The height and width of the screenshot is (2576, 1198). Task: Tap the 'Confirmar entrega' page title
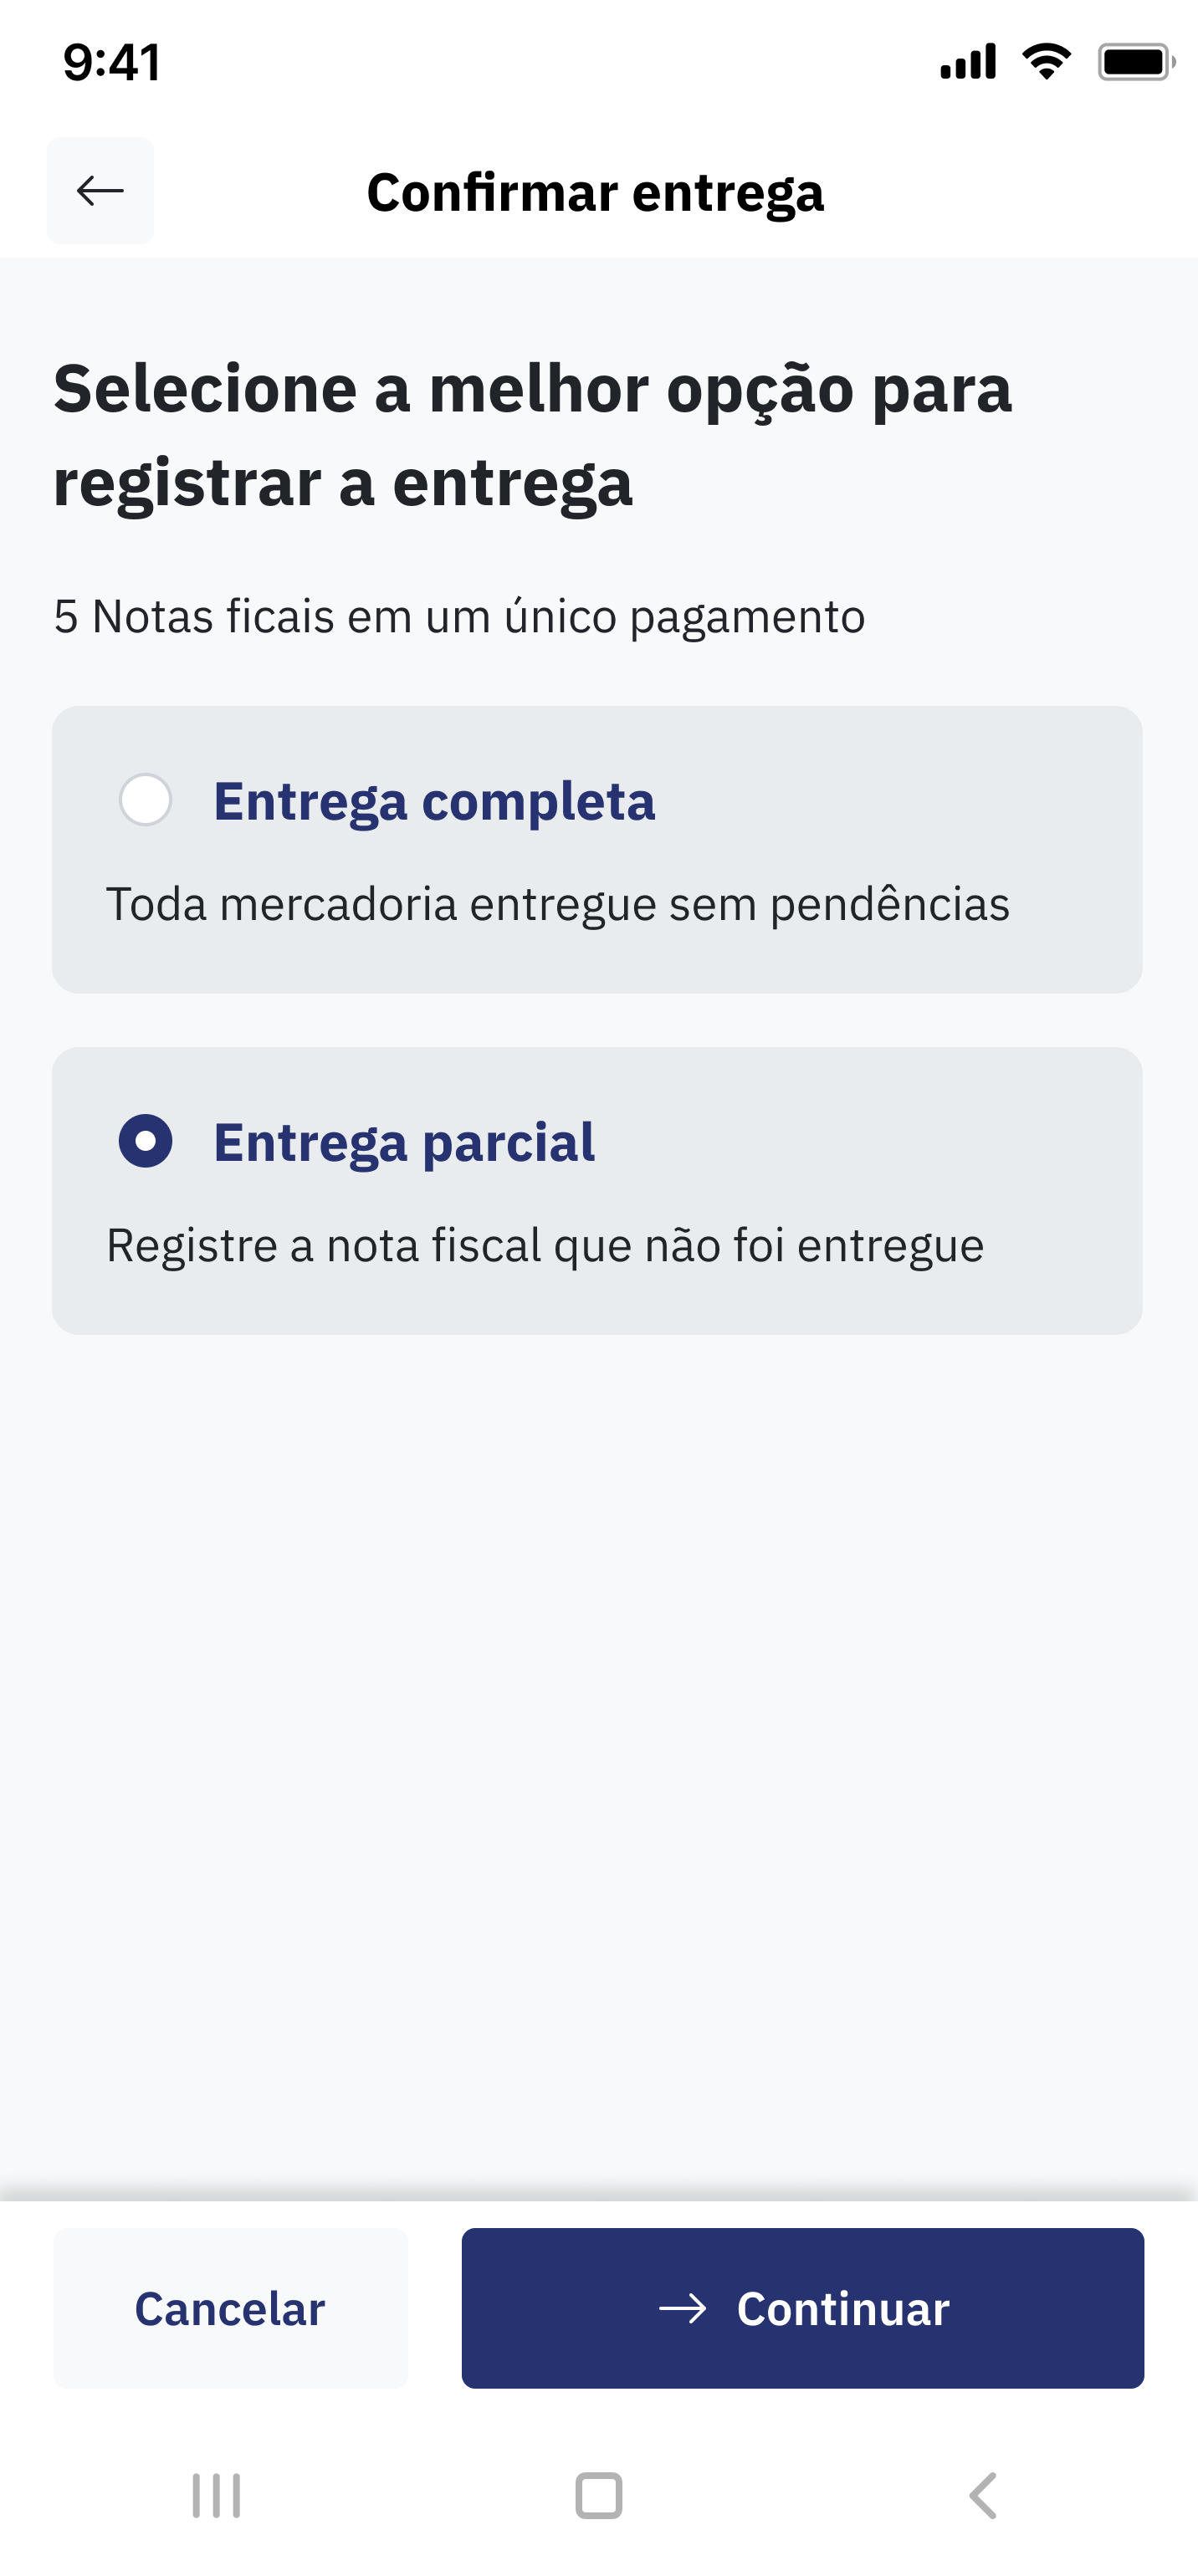click(x=596, y=192)
